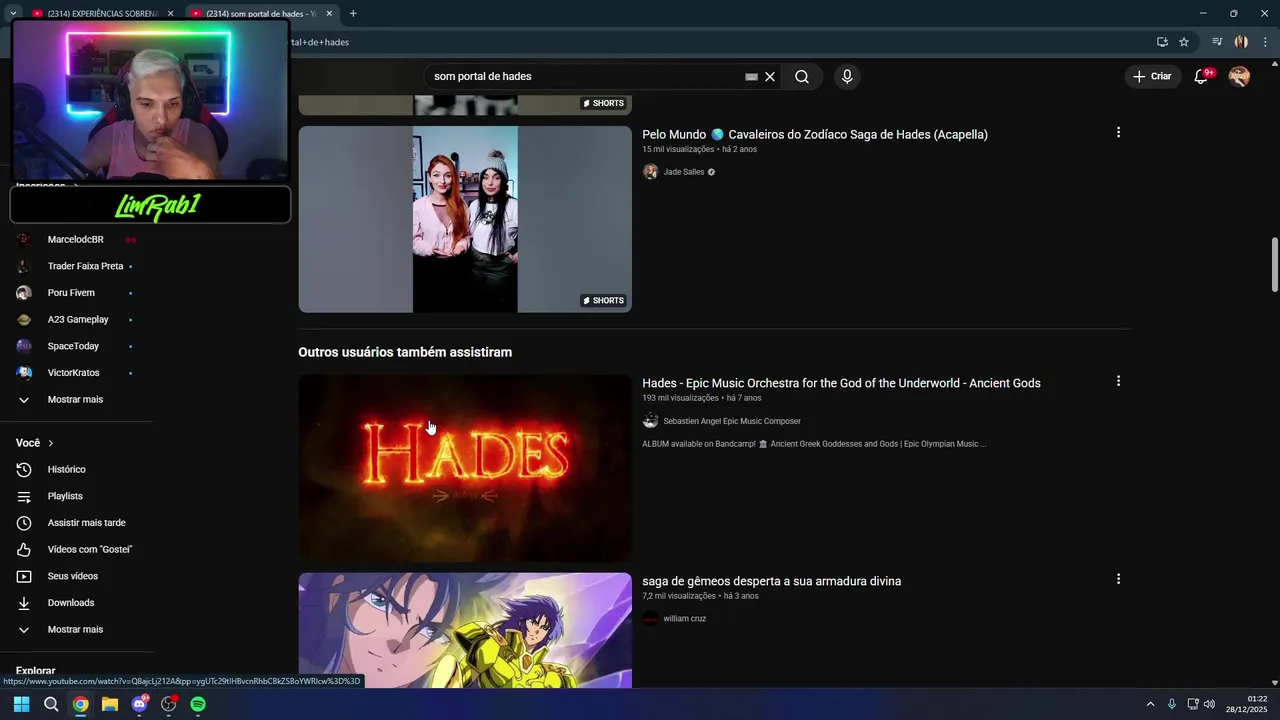Viewport: 1280px width, 720px height.
Task: Go to Jade Salles channel name
Action: [684, 172]
